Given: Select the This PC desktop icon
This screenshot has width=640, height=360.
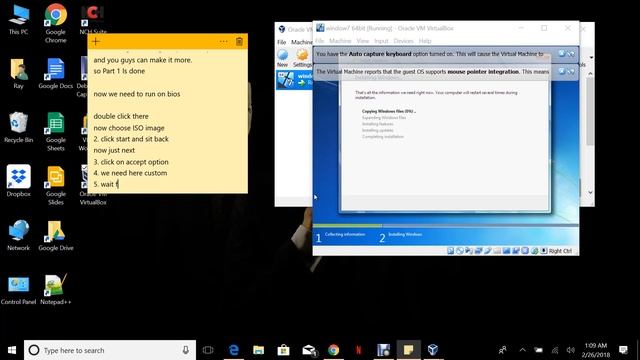Looking at the screenshot, I should coord(18,20).
